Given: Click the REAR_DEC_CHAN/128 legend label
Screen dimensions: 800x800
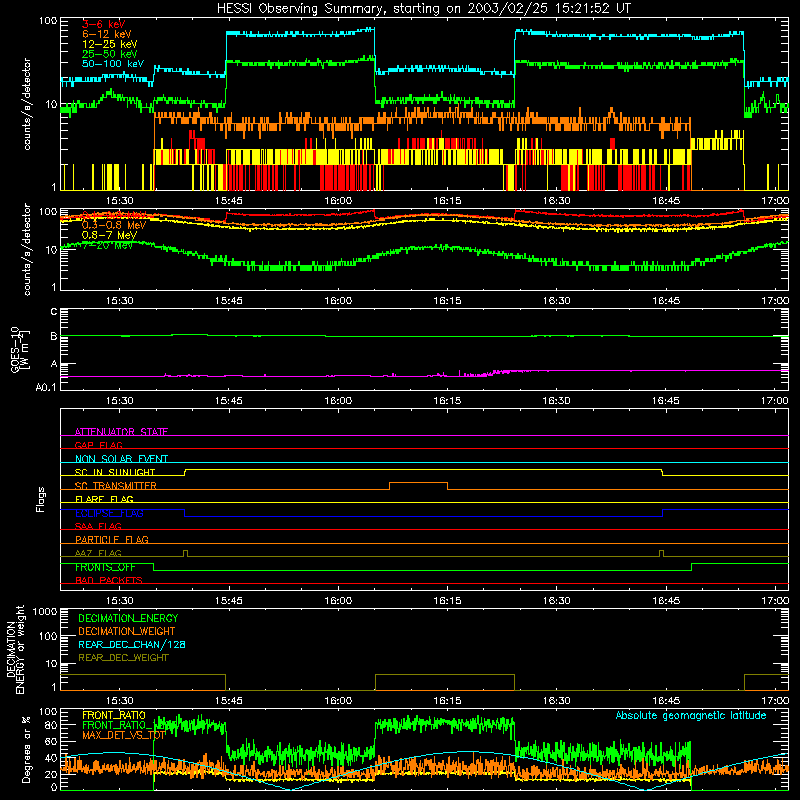Looking at the screenshot, I should 132,644.
